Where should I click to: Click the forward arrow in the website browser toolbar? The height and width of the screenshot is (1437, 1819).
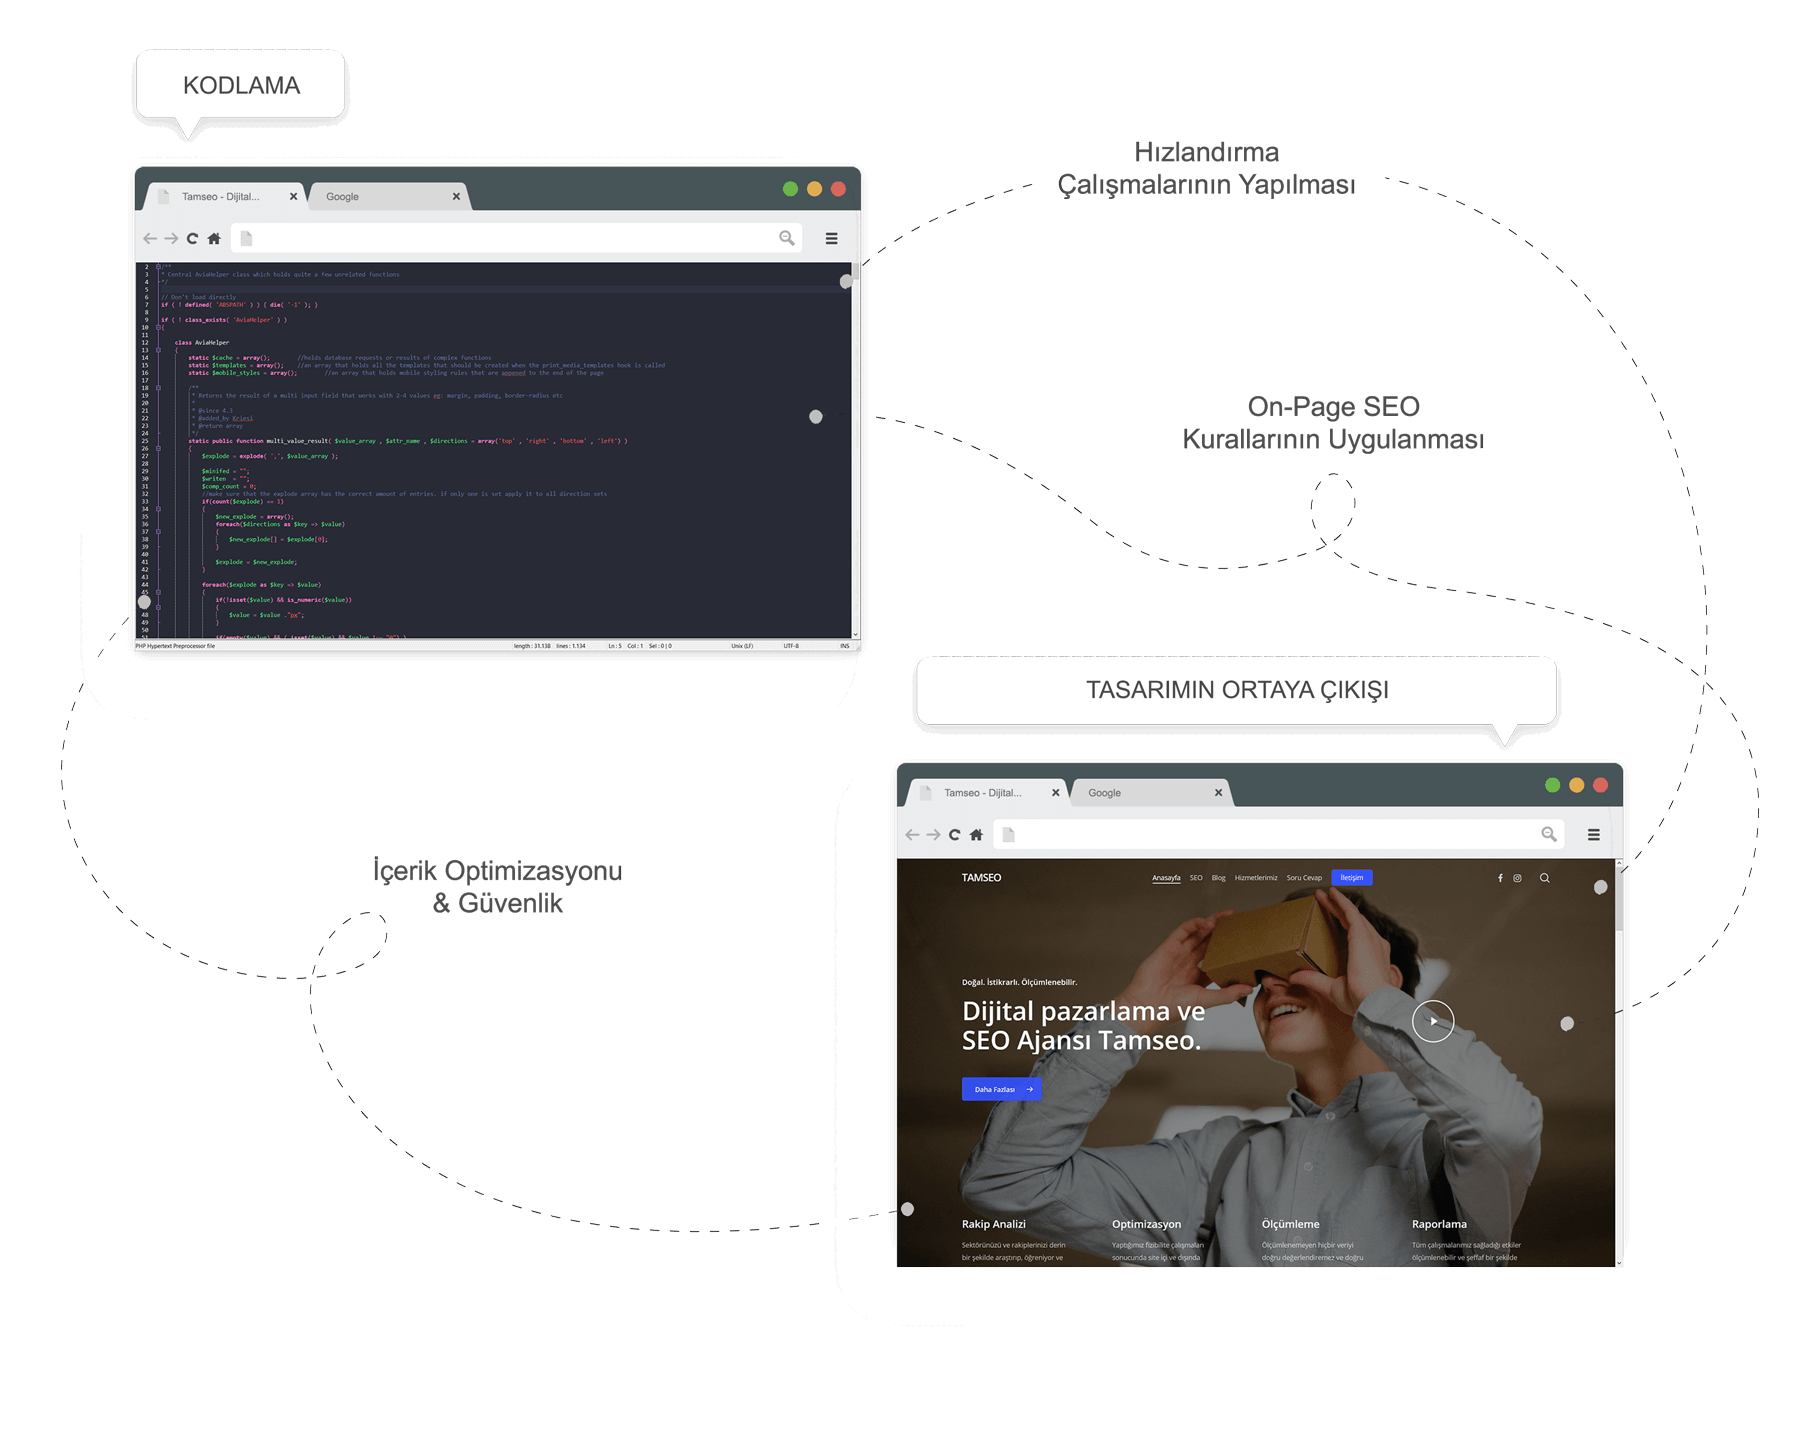tap(933, 835)
